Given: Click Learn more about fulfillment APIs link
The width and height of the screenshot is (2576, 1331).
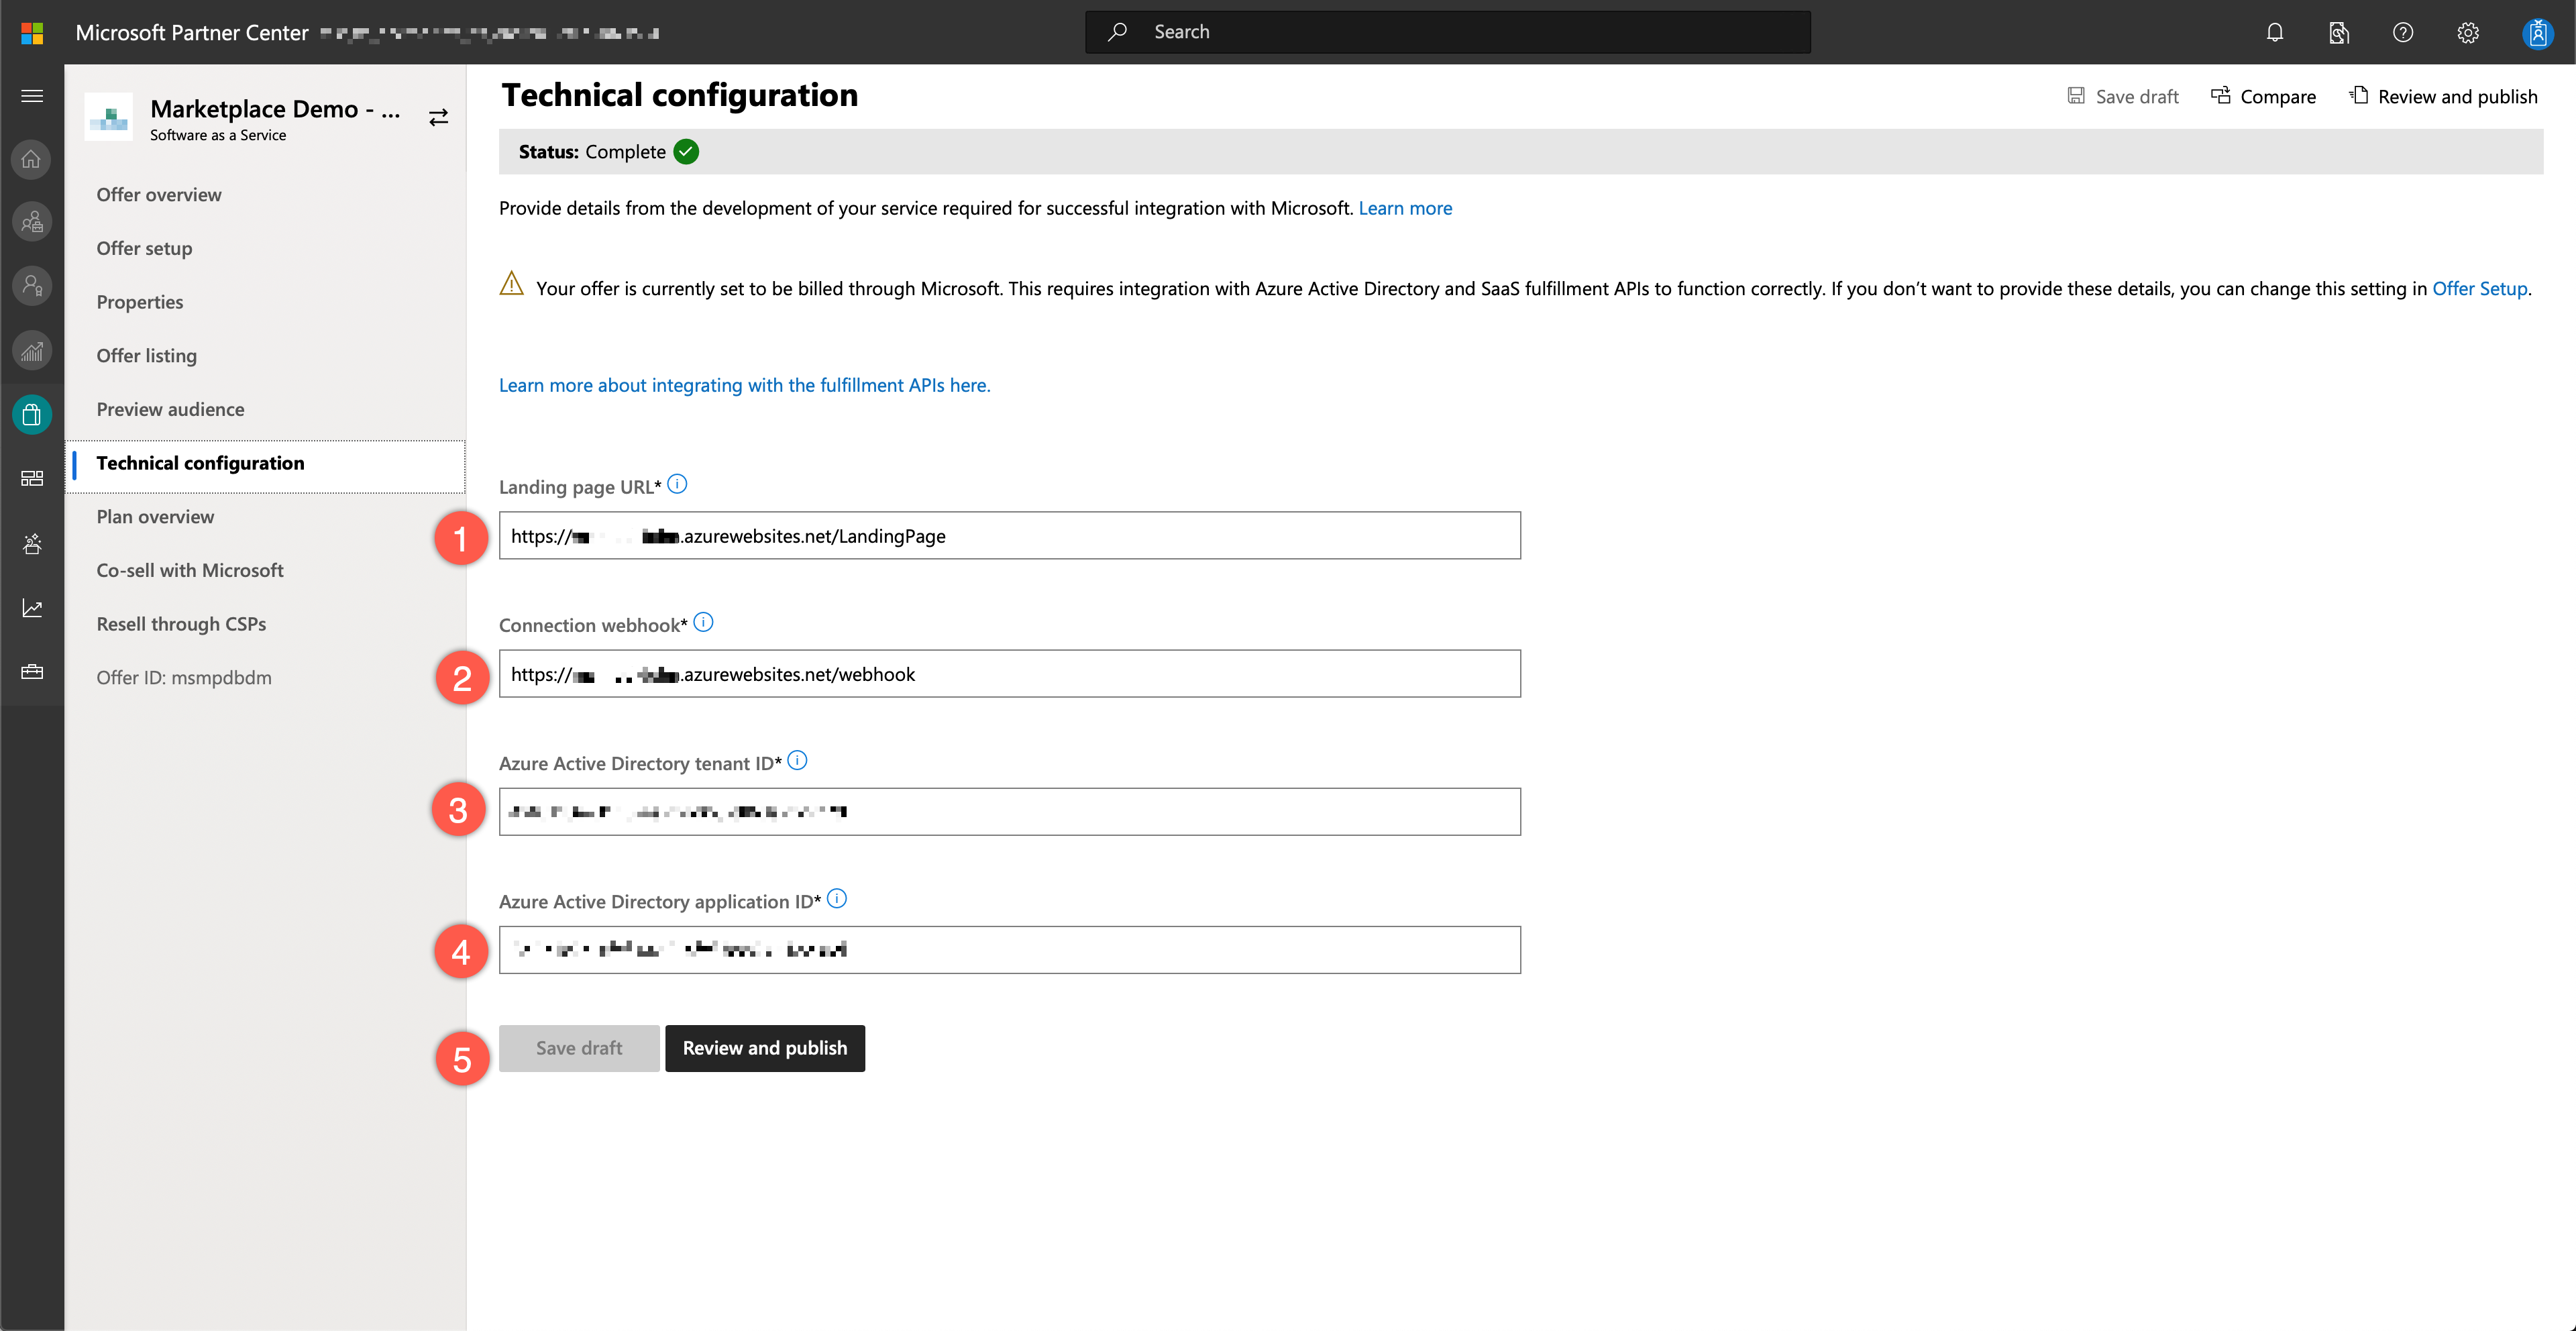Looking at the screenshot, I should (743, 384).
